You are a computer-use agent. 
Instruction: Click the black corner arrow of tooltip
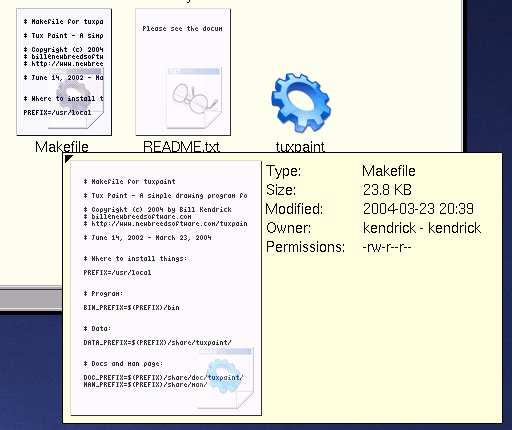coord(68,158)
